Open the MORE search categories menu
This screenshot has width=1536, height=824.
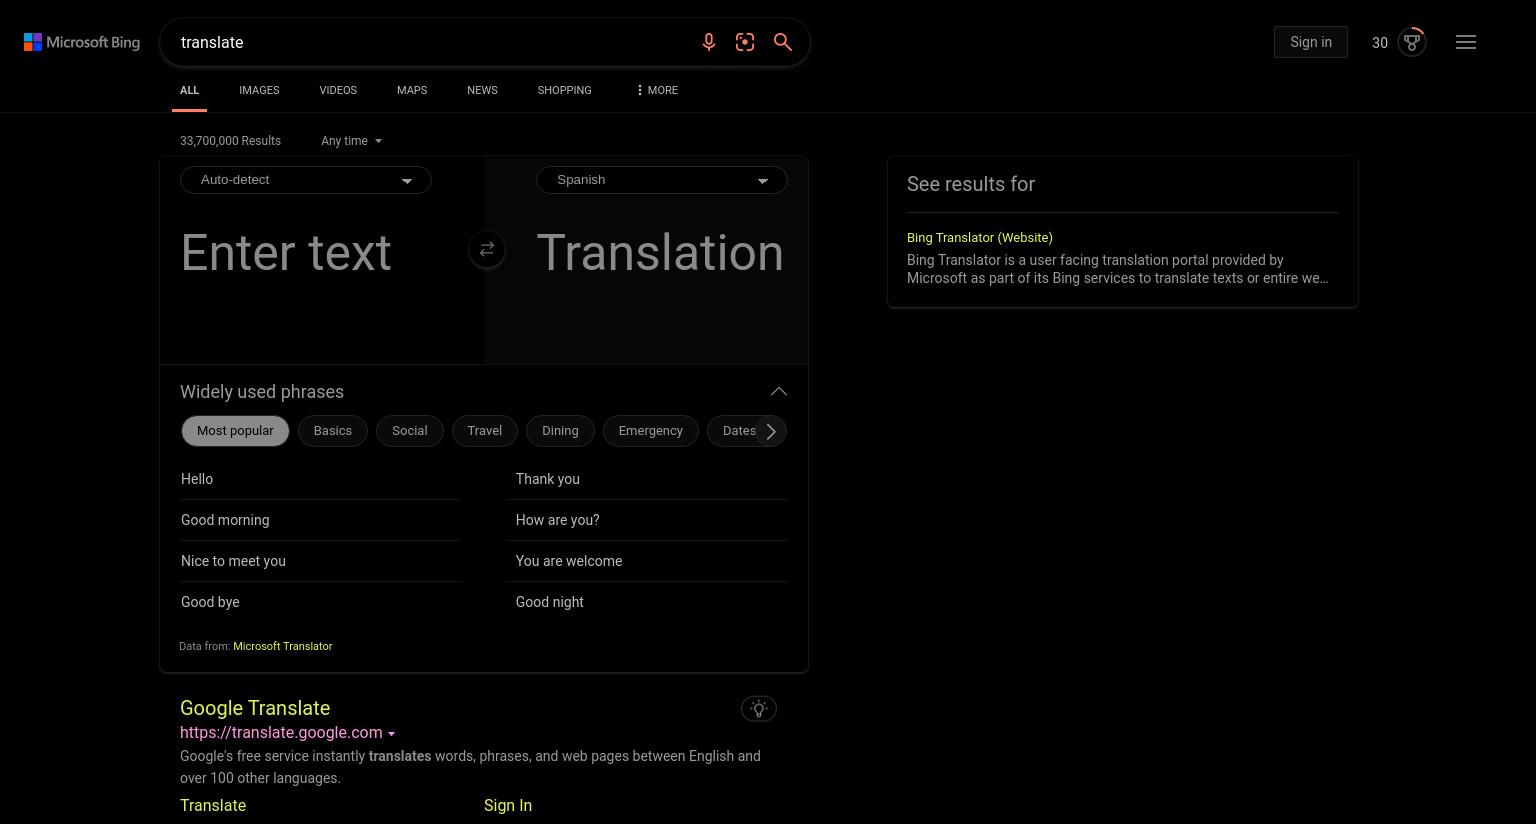(657, 90)
